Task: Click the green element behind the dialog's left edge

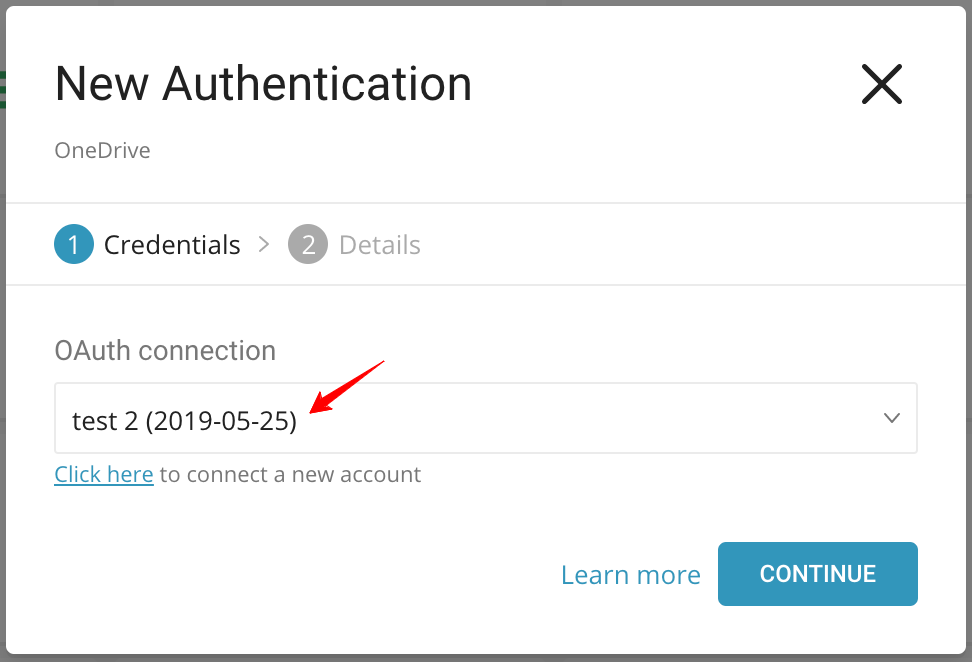Action: pos(3,89)
